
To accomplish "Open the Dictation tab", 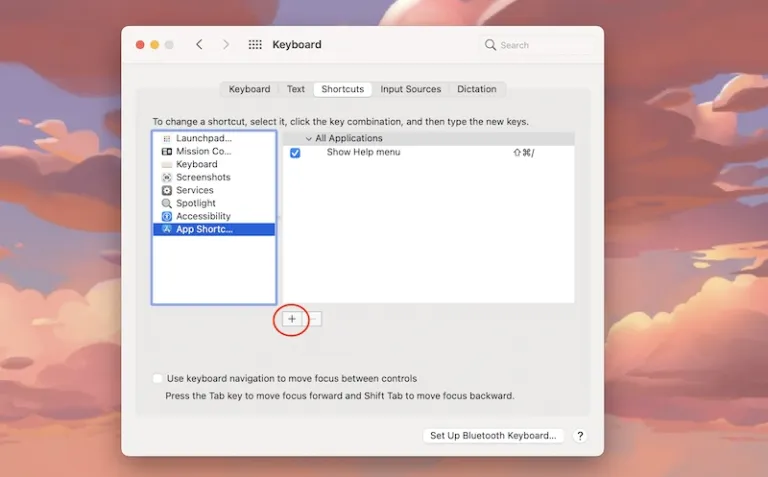I will point(477,89).
